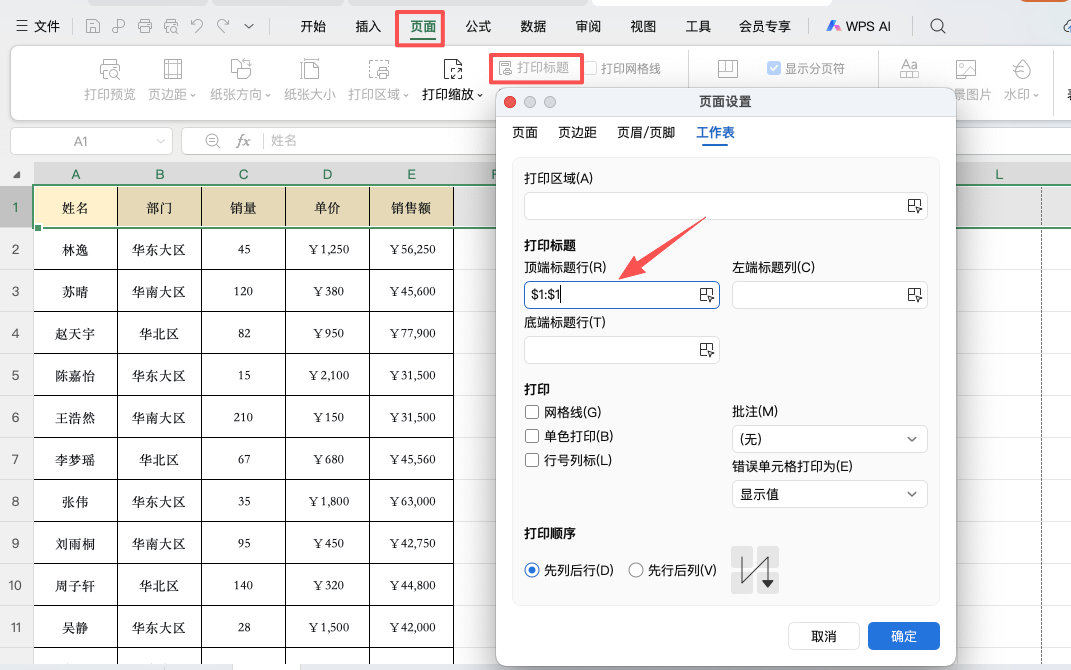Click the undo arrow icon
This screenshot has width=1071, height=670.
(x=197, y=26)
